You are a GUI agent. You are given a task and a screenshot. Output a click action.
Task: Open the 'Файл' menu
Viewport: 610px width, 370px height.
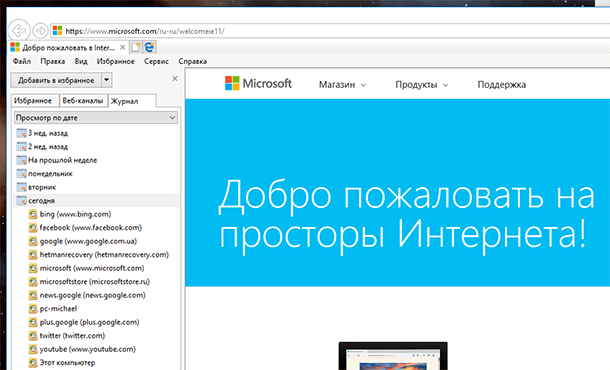click(22, 61)
